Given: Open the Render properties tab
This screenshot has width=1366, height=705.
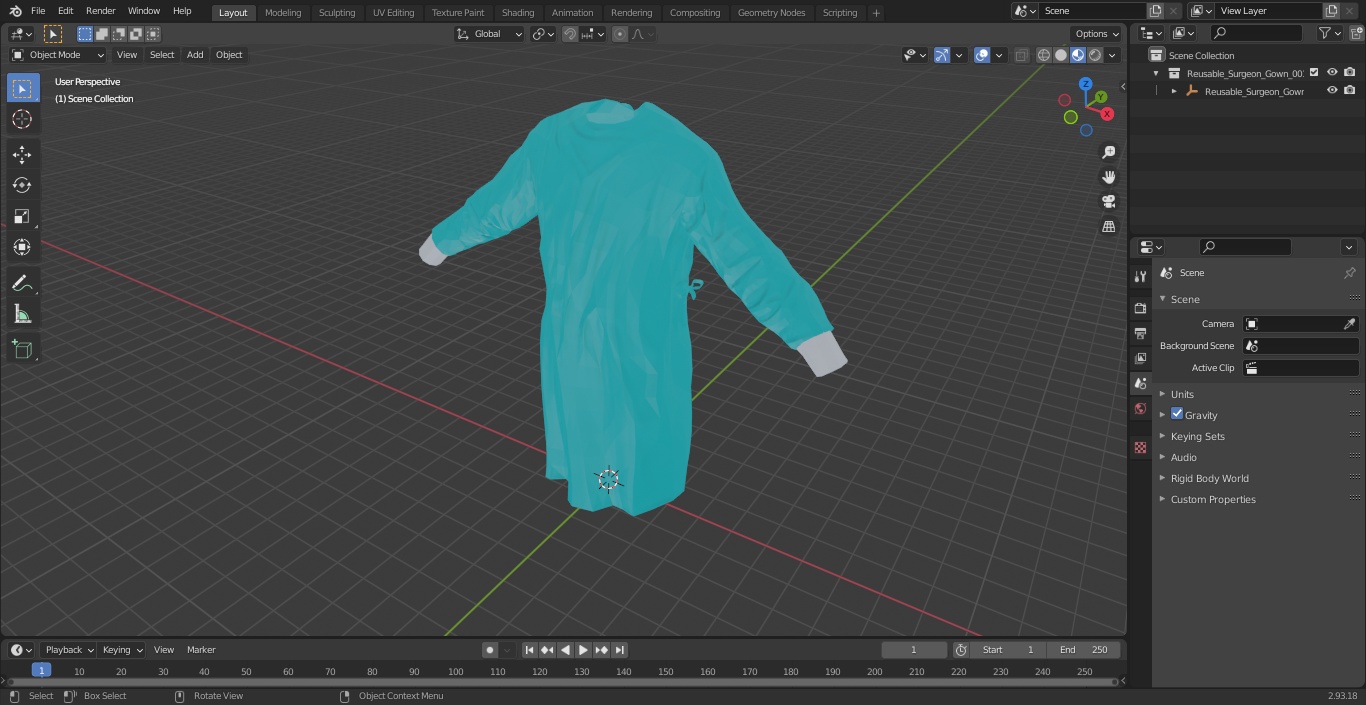Looking at the screenshot, I should point(1140,308).
